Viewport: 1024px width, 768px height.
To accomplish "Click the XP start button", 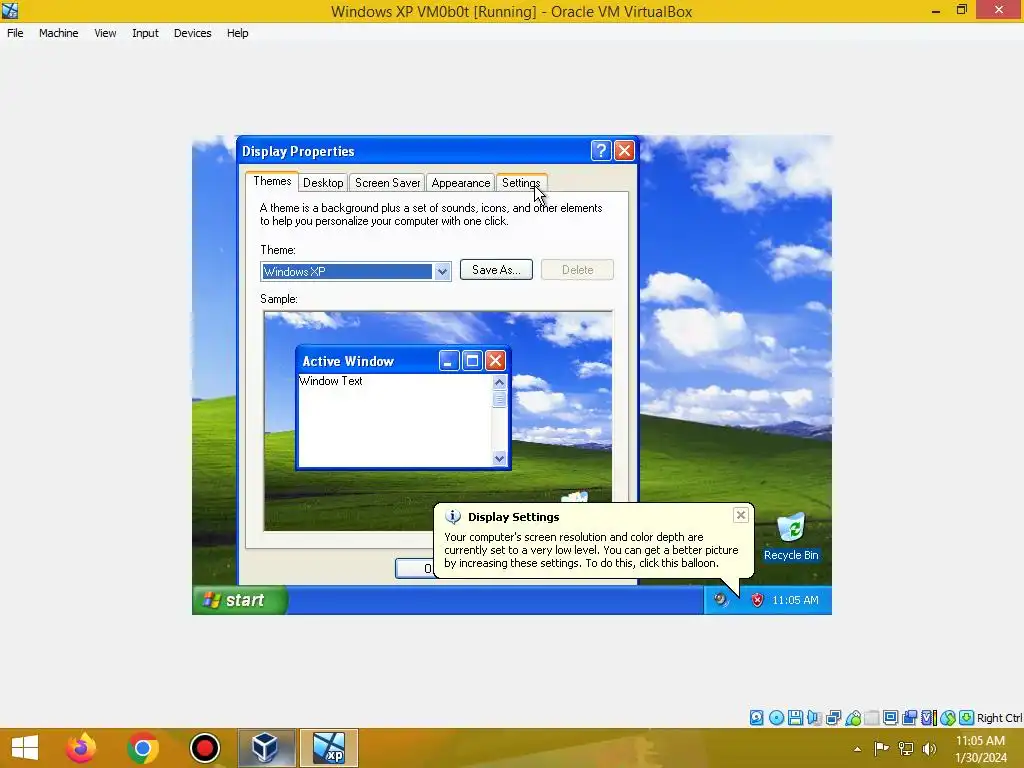I will coord(240,600).
